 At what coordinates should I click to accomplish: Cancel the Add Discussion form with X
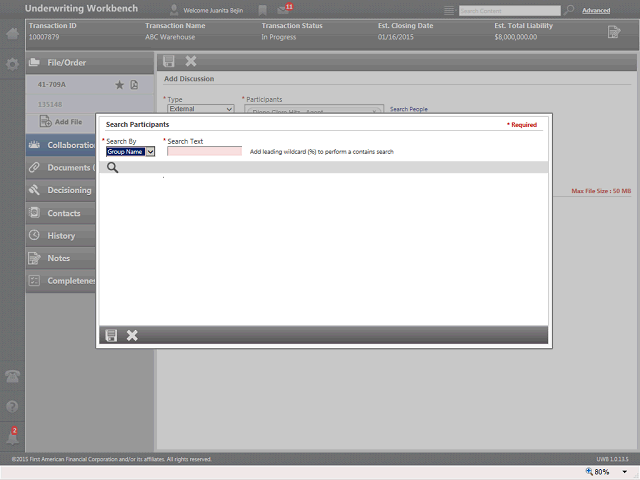click(x=191, y=61)
